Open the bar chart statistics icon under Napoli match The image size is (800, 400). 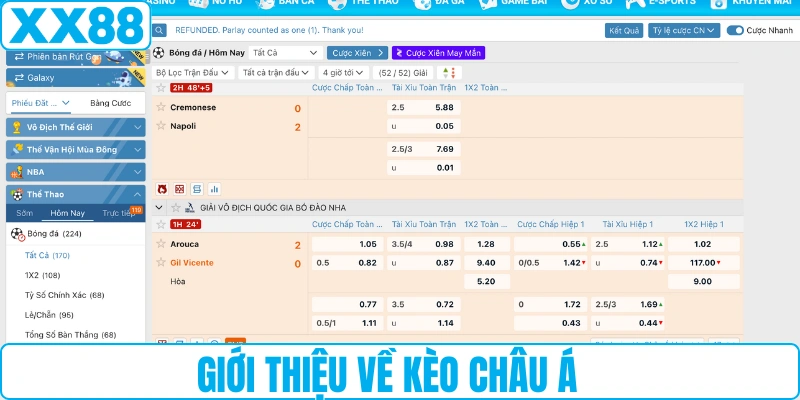pos(214,189)
